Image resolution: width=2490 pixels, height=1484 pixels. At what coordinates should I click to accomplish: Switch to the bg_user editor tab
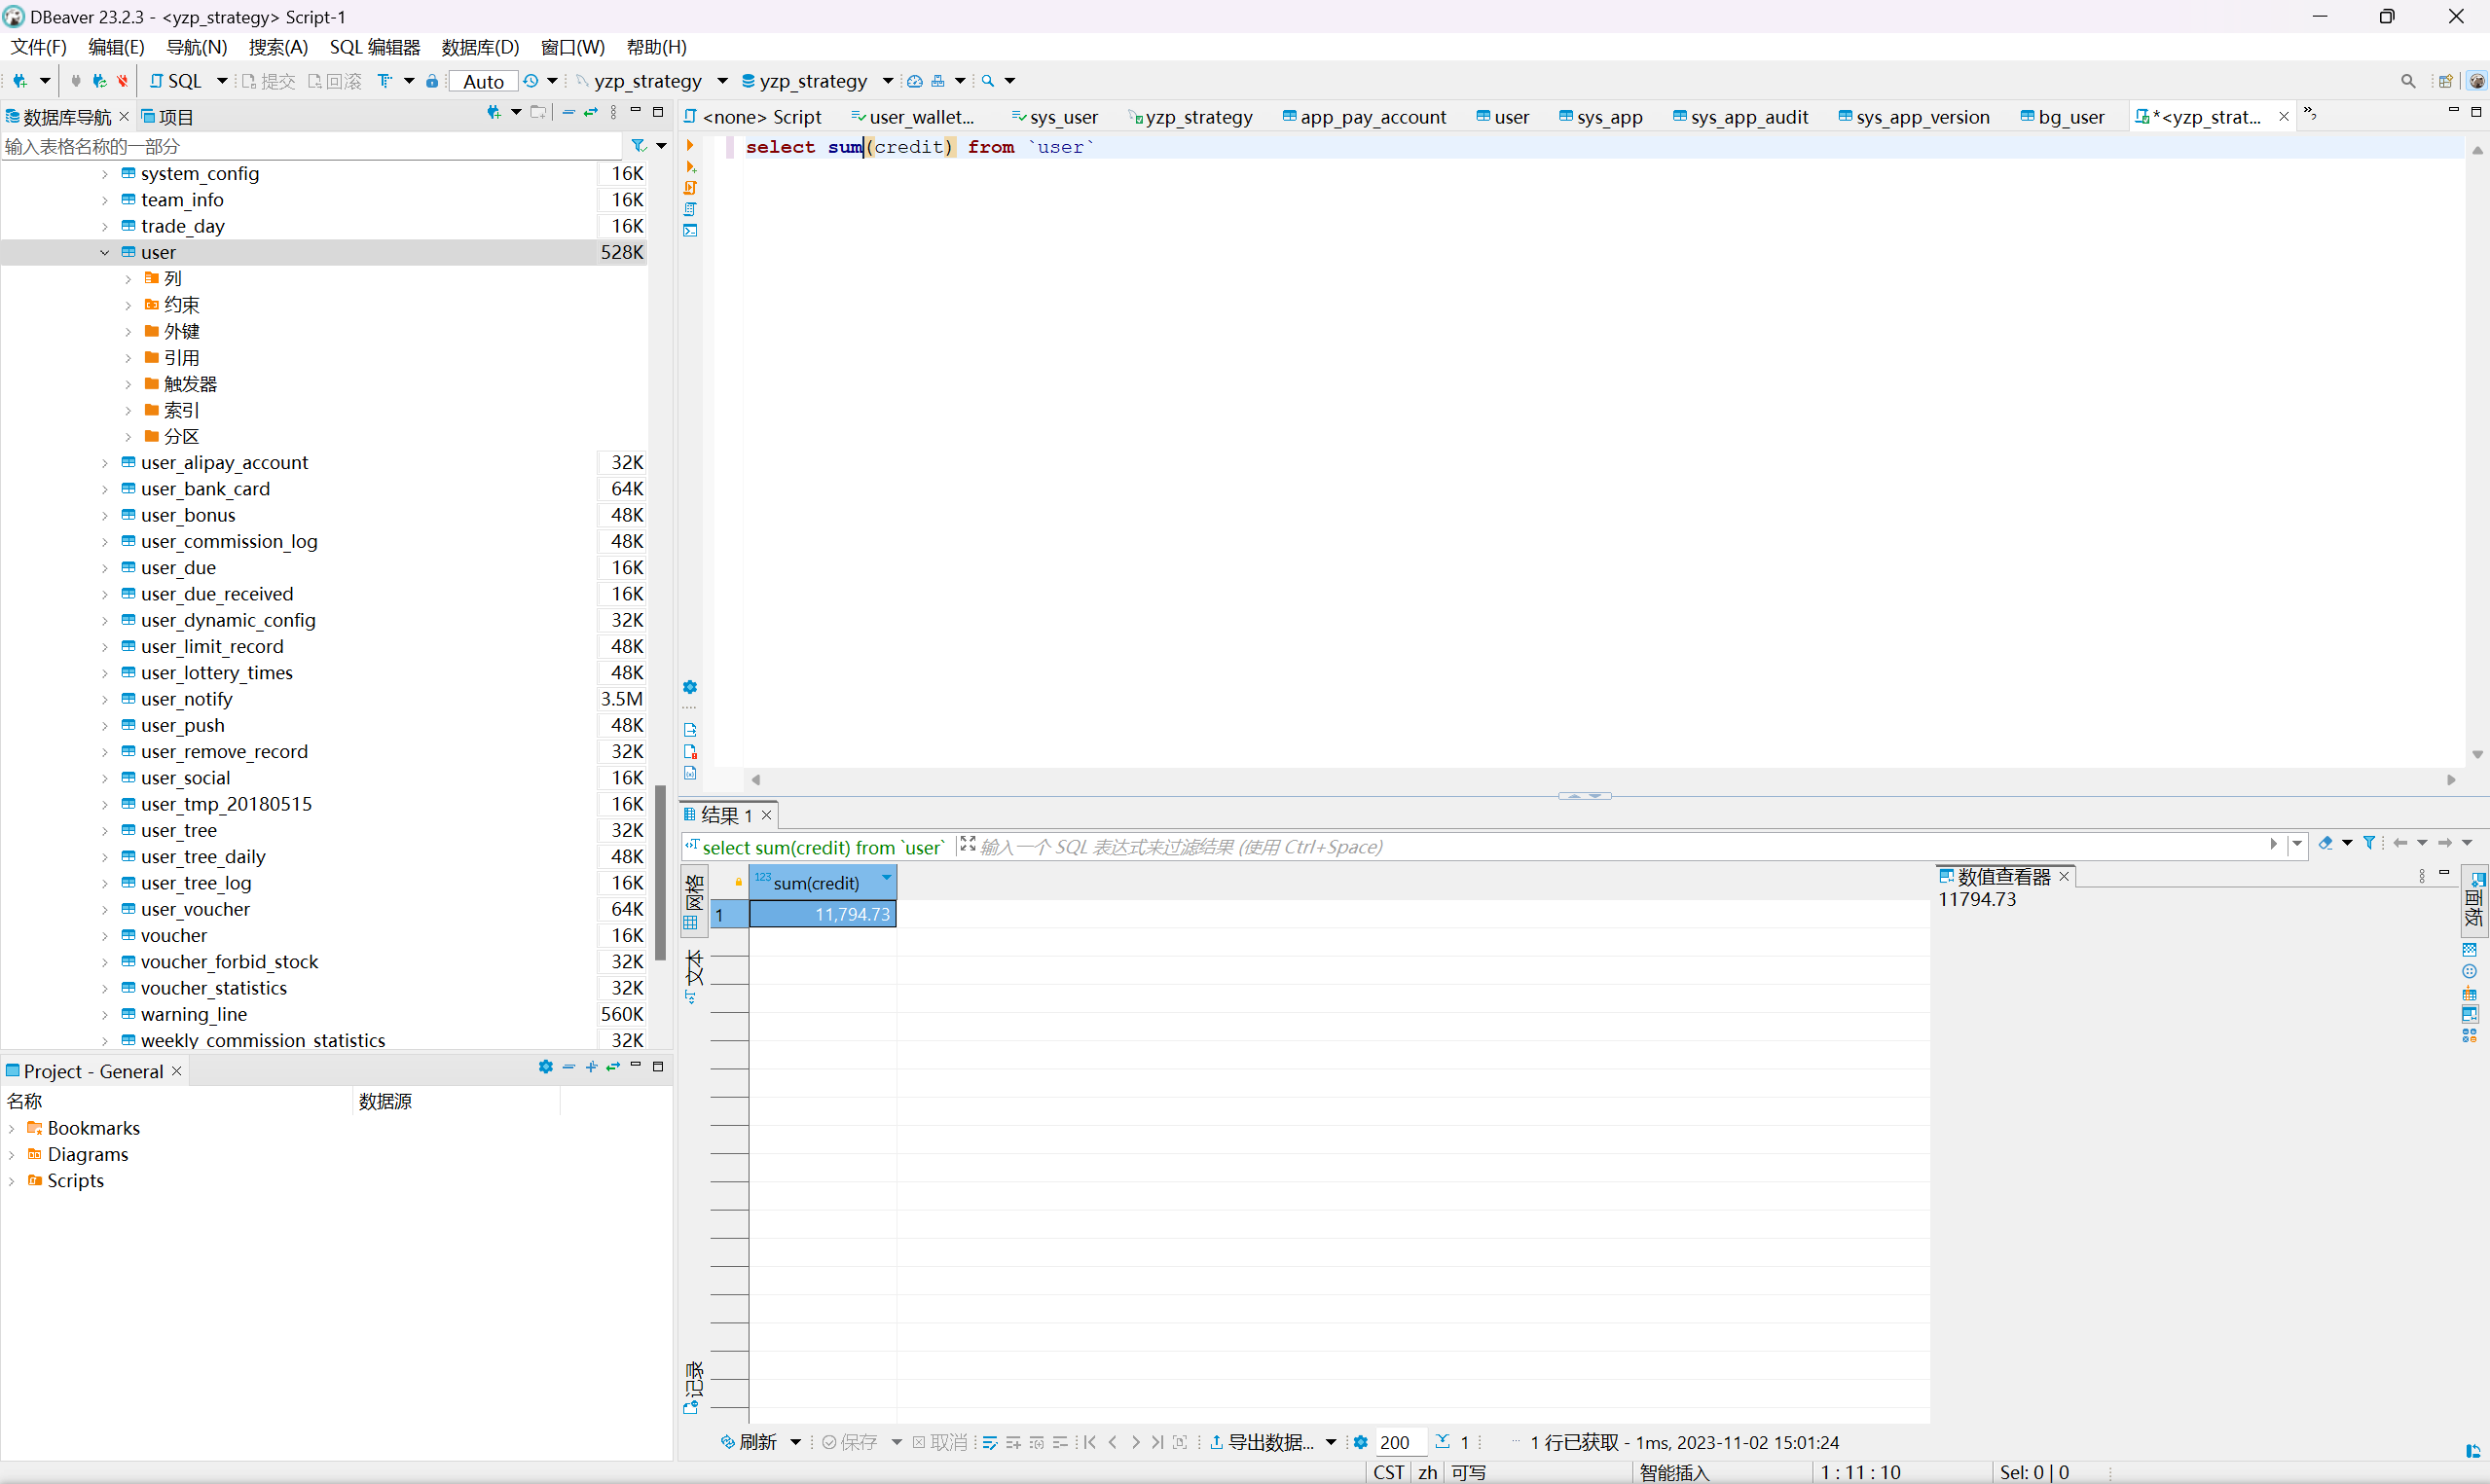pyautogui.click(x=2062, y=117)
